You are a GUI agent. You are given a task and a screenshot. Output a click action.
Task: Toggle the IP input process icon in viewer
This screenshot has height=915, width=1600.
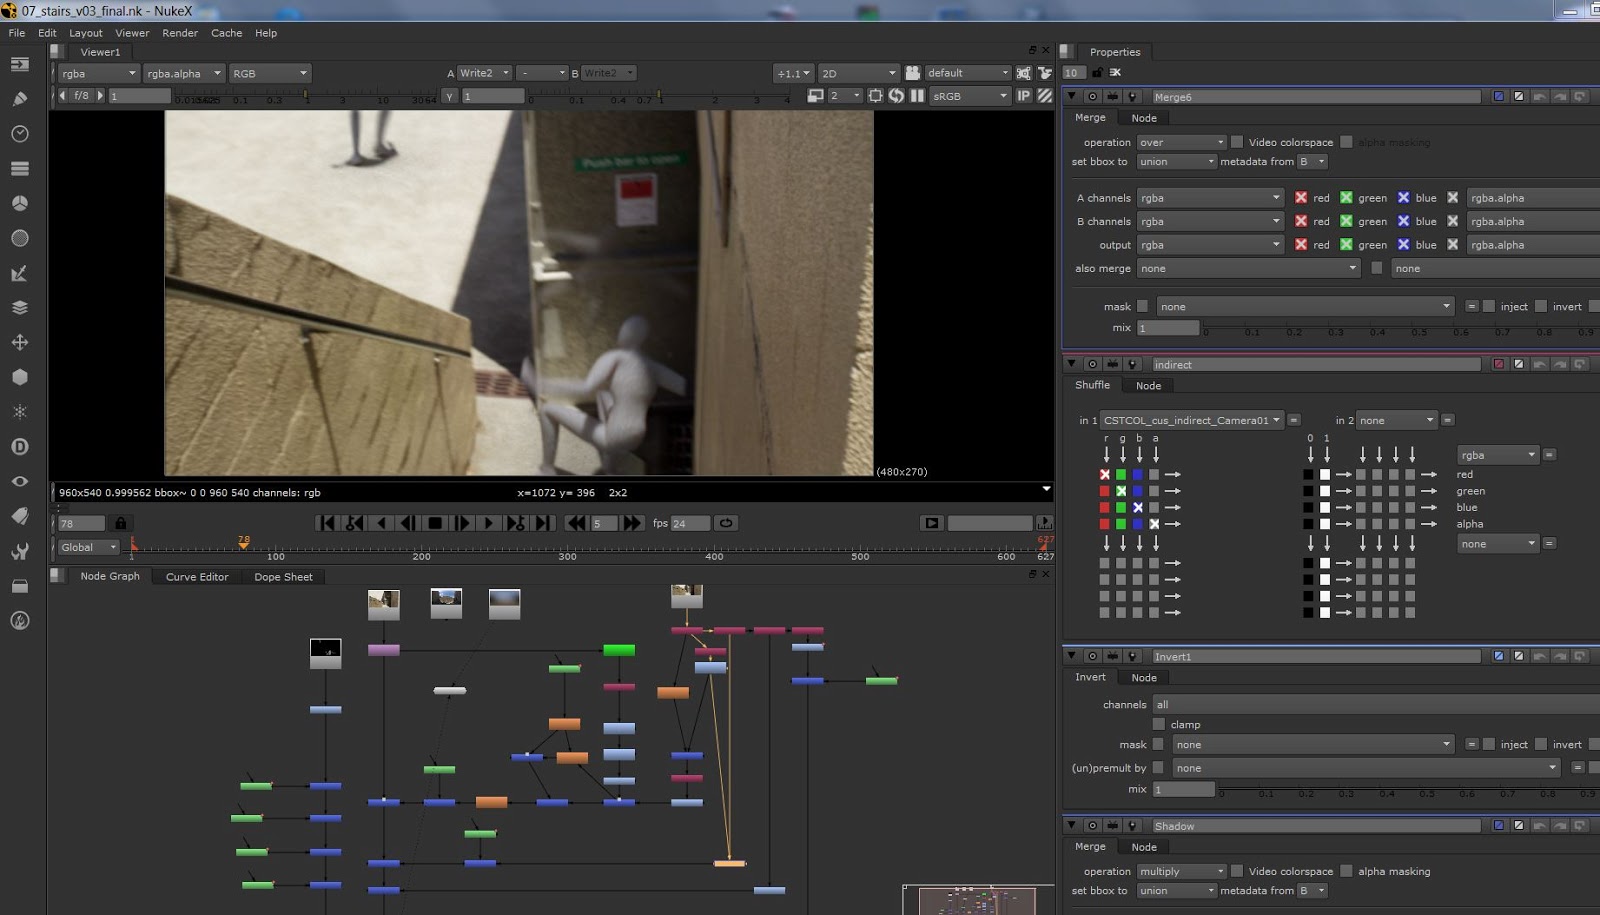pos(1023,96)
